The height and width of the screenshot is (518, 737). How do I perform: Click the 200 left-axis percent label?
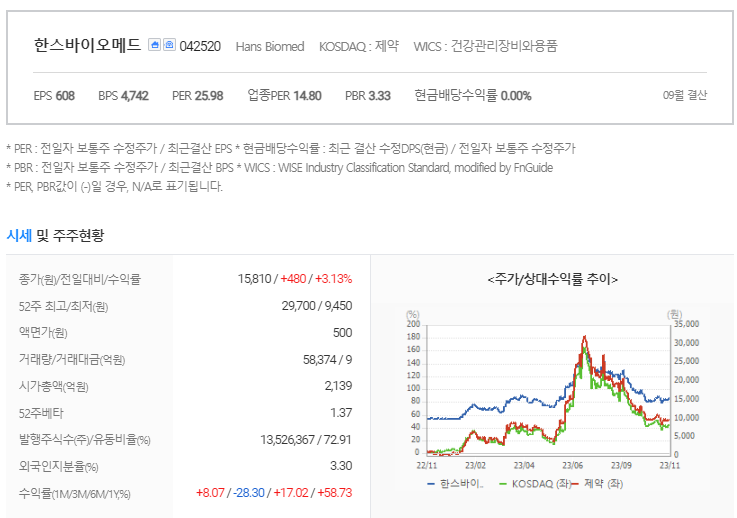tap(413, 324)
